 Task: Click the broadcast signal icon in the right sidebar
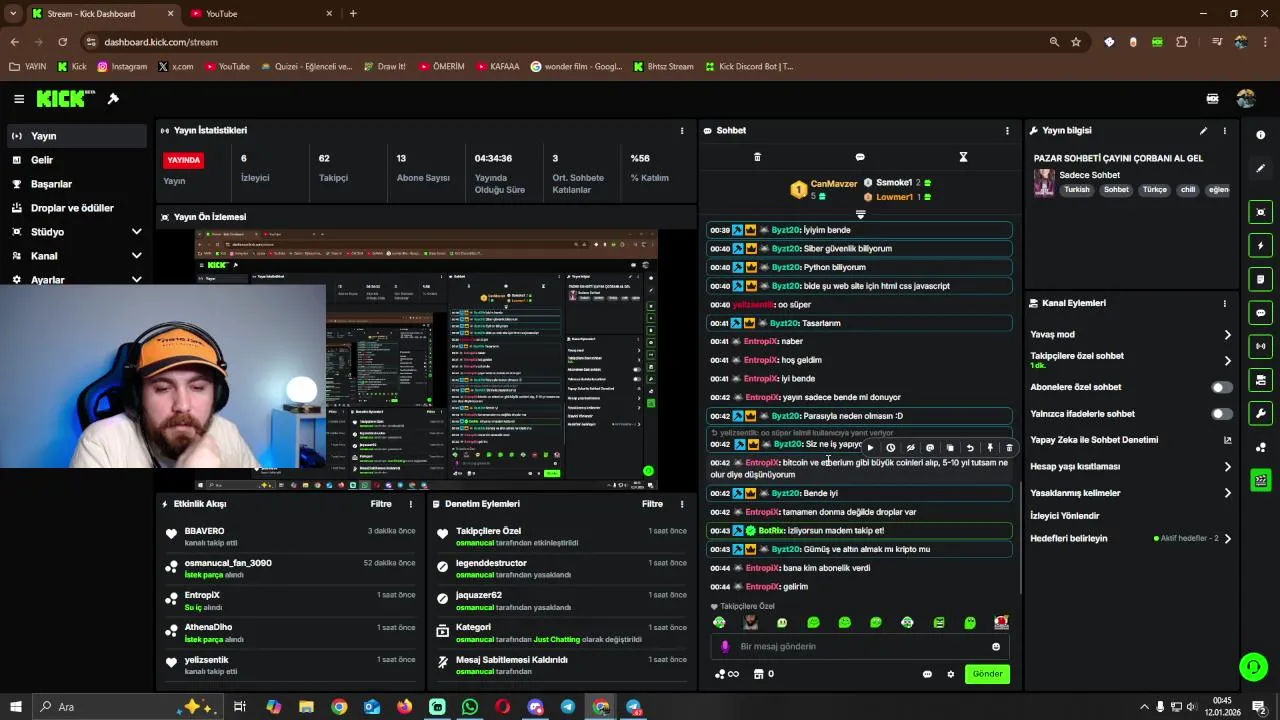click(1260, 346)
